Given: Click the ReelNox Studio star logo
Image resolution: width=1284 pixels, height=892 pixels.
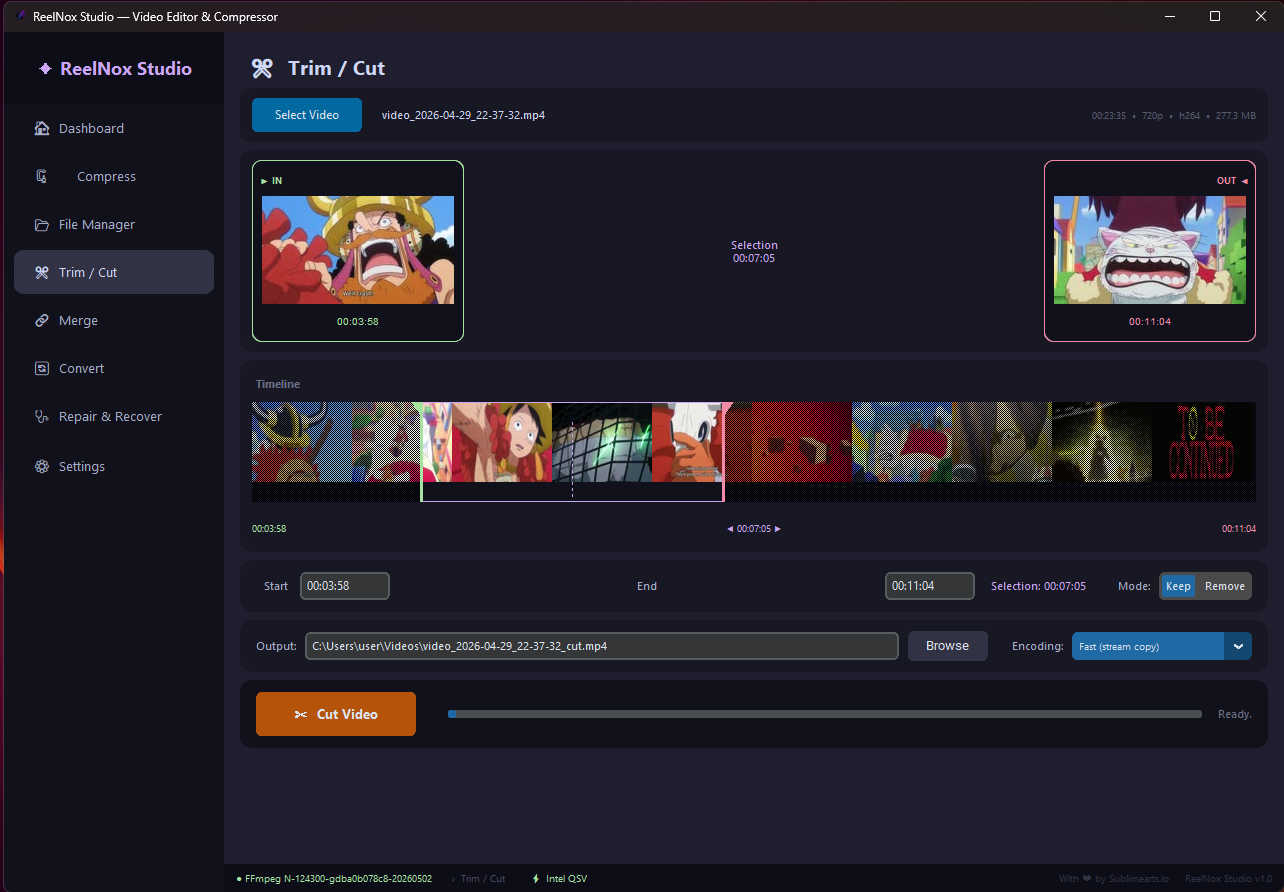Looking at the screenshot, I should pos(45,69).
